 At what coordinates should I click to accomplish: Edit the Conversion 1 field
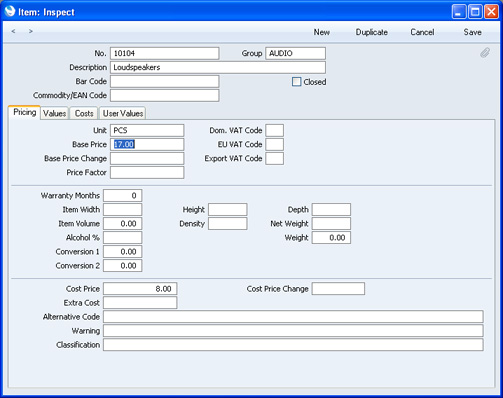pos(123,251)
